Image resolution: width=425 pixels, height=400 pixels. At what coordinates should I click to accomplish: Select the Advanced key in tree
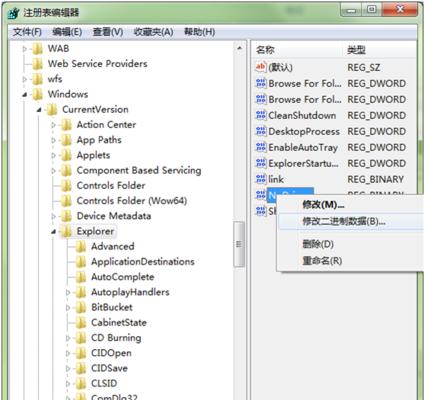[x=113, y=246]
